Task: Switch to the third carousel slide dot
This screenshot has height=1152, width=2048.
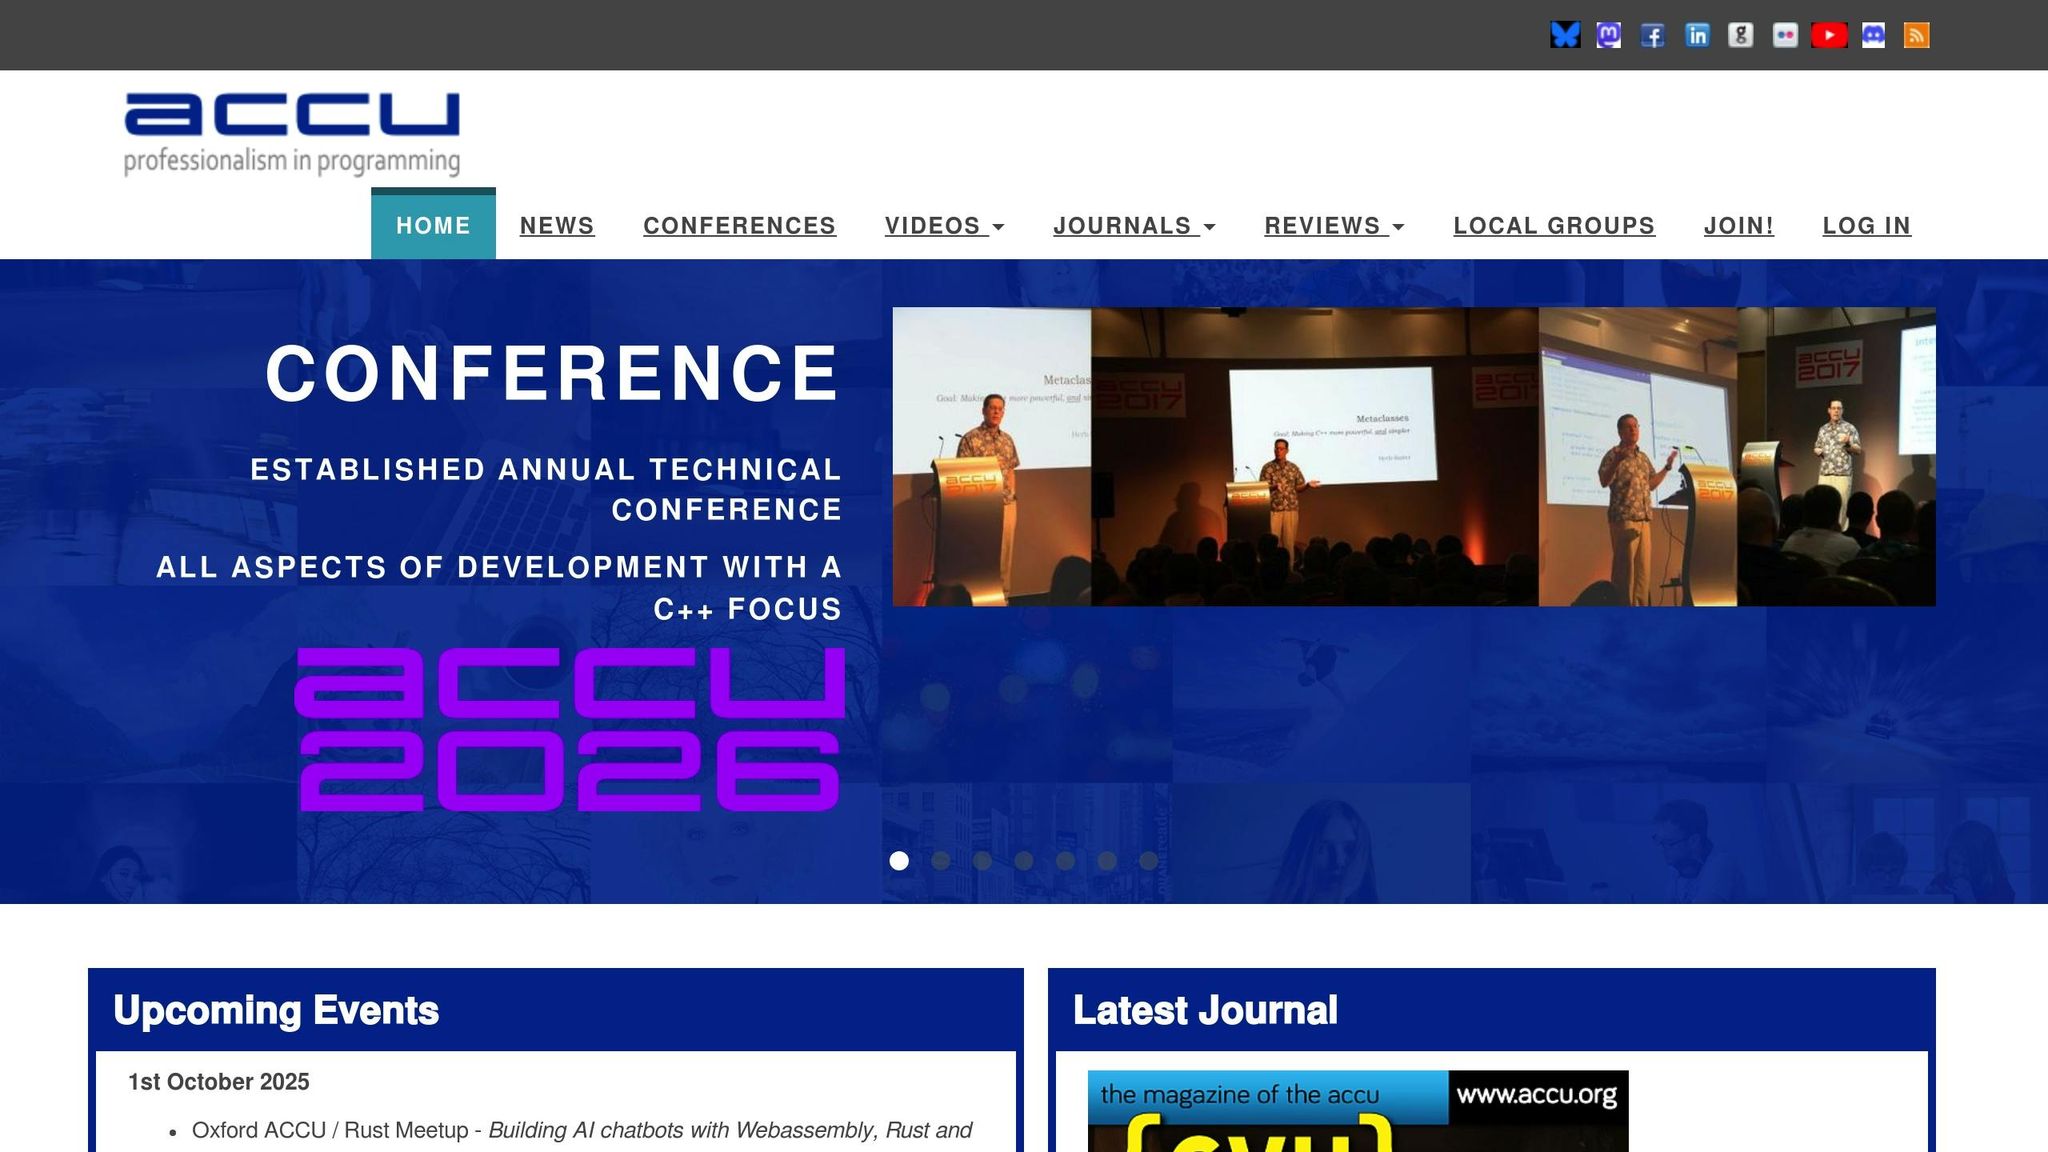Action: (982, 861)
